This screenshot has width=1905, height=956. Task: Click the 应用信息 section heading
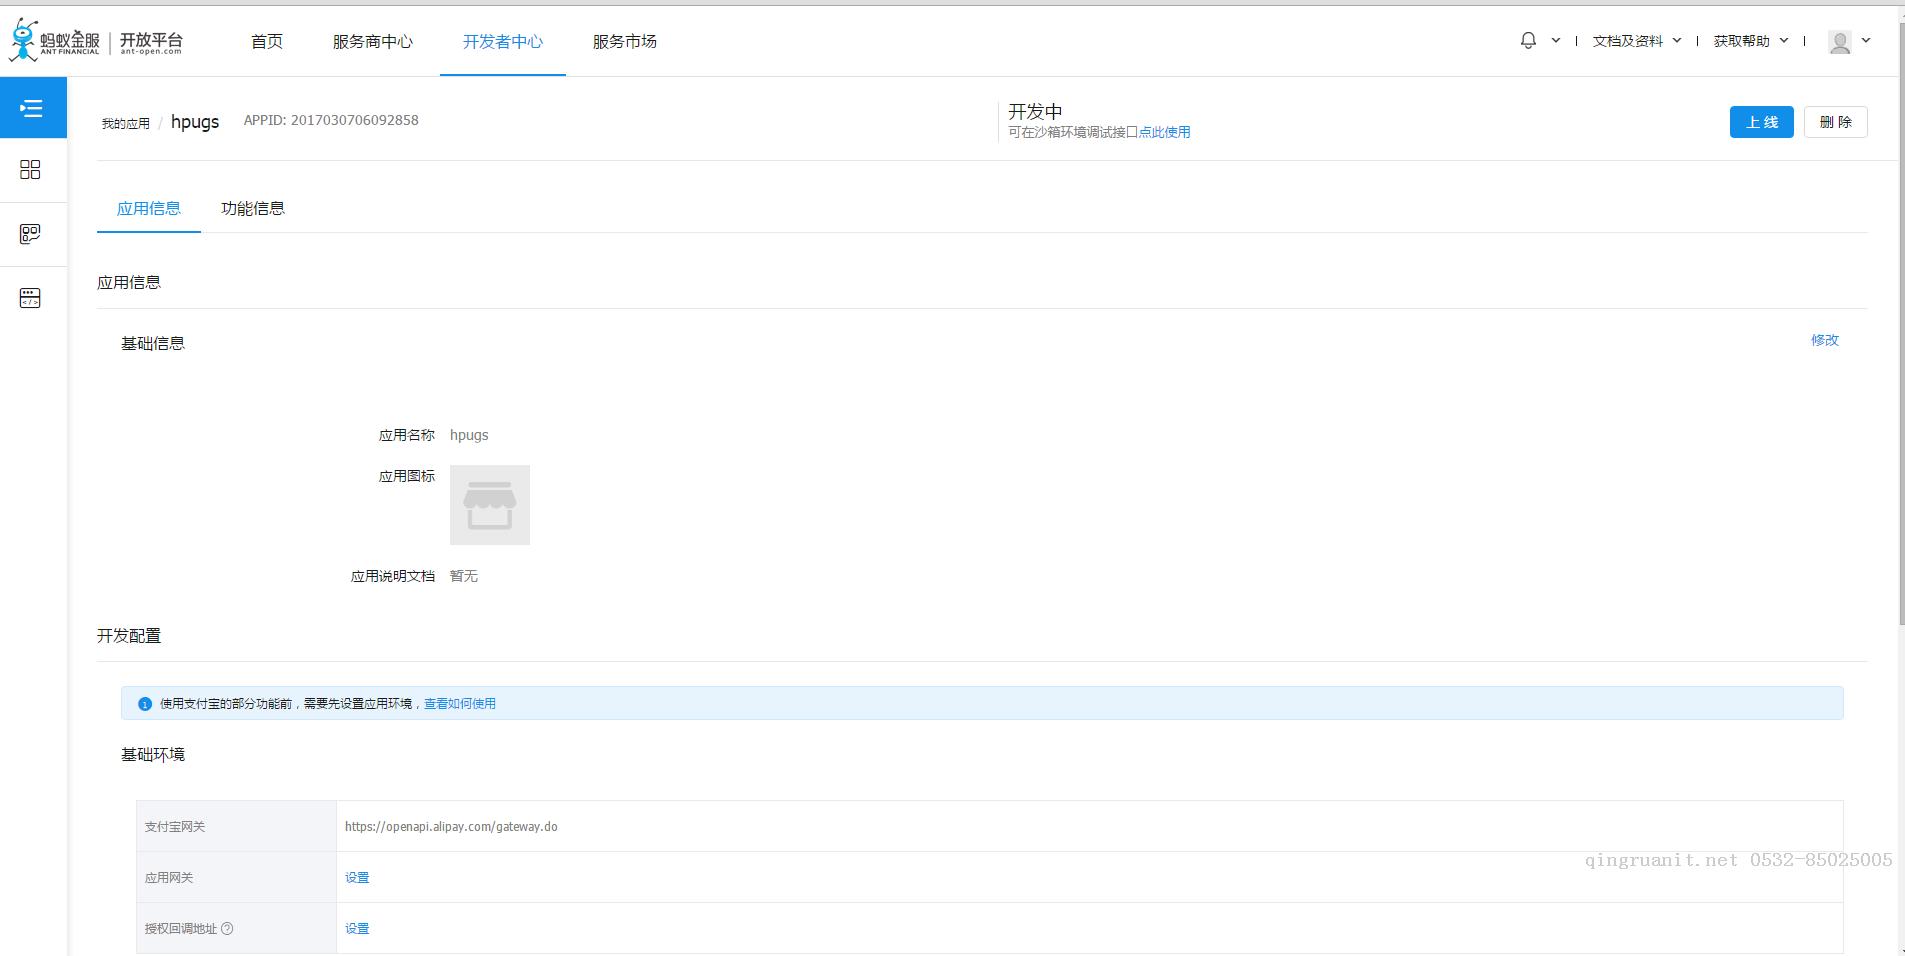coord(129,282)
